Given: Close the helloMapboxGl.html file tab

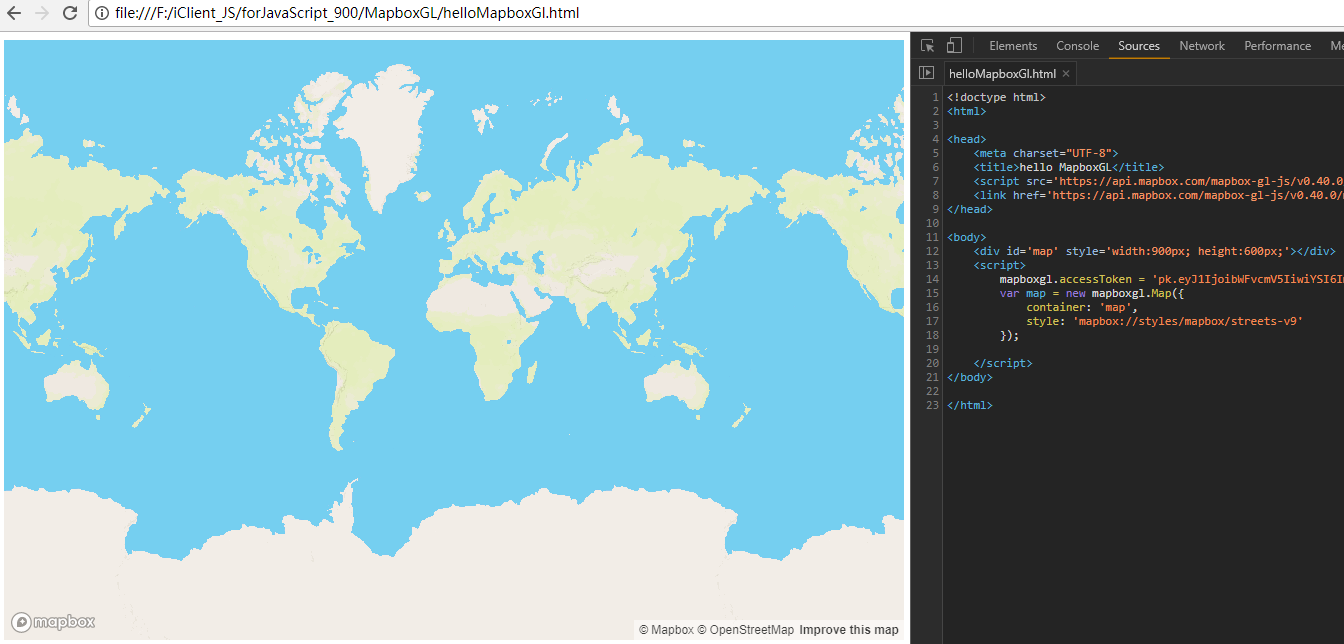Looking at the screenshot, I should (x=1066, y=74).
